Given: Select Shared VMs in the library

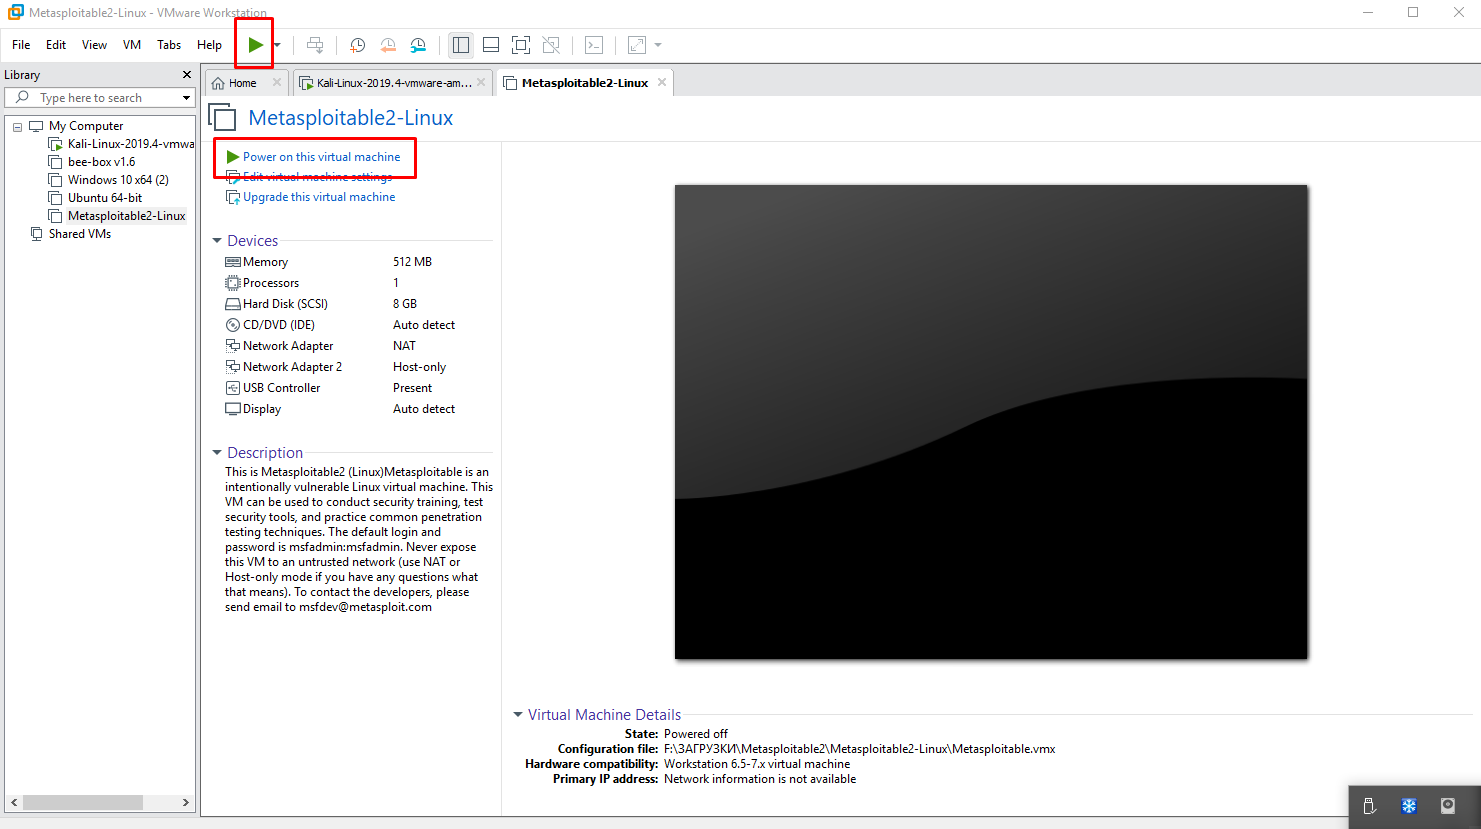Looking at the screenshot, I should (x=71, y=234).
